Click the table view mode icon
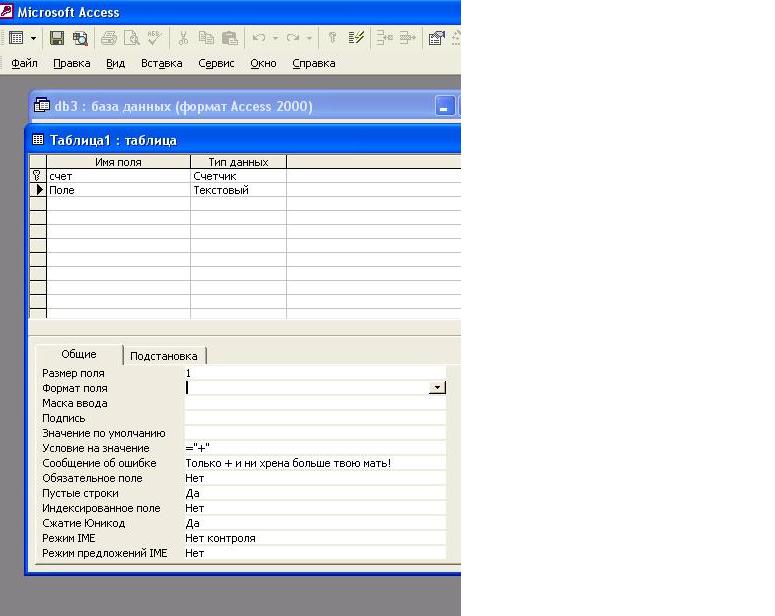 pyautogui.click(x=16, y=38)
